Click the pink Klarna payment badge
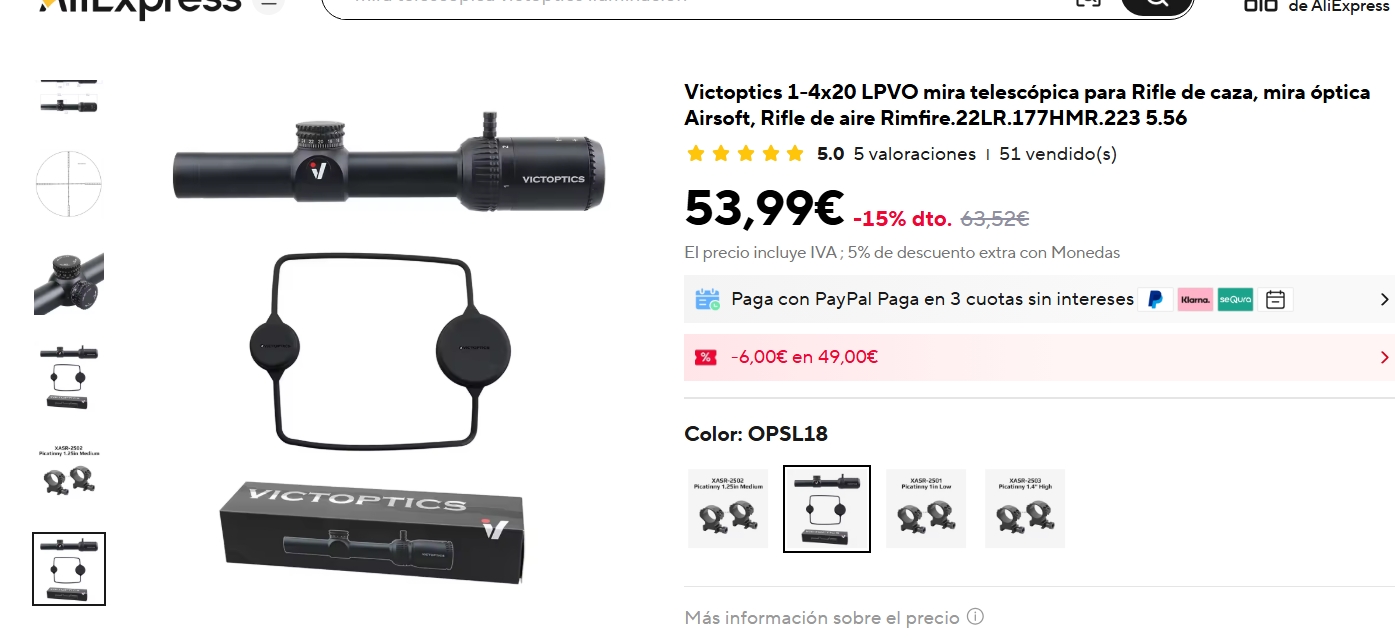1395x641 pixels. tap(1195, 299)
